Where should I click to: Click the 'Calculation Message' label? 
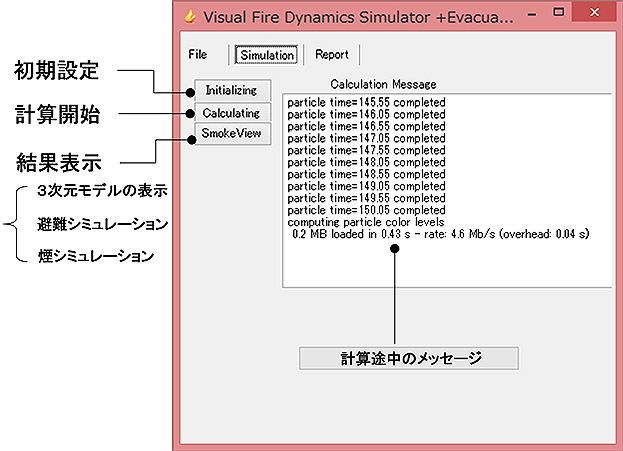coord(383,84)
